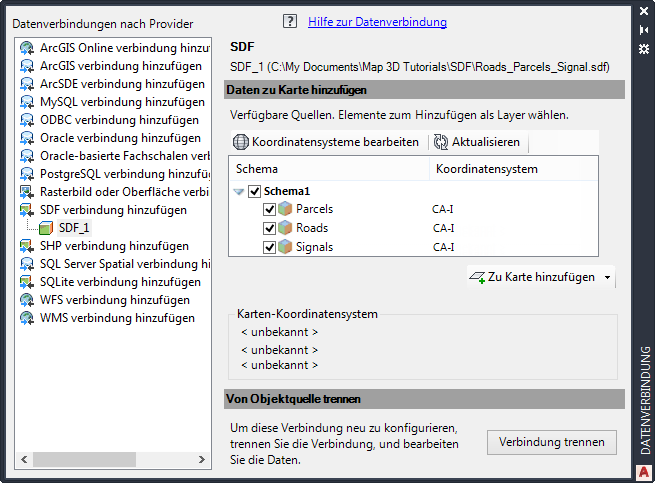This screenshot has height=483, width=655.
Task: Select WFS verbindung hinzufügen entry
Action: (114, 300)
